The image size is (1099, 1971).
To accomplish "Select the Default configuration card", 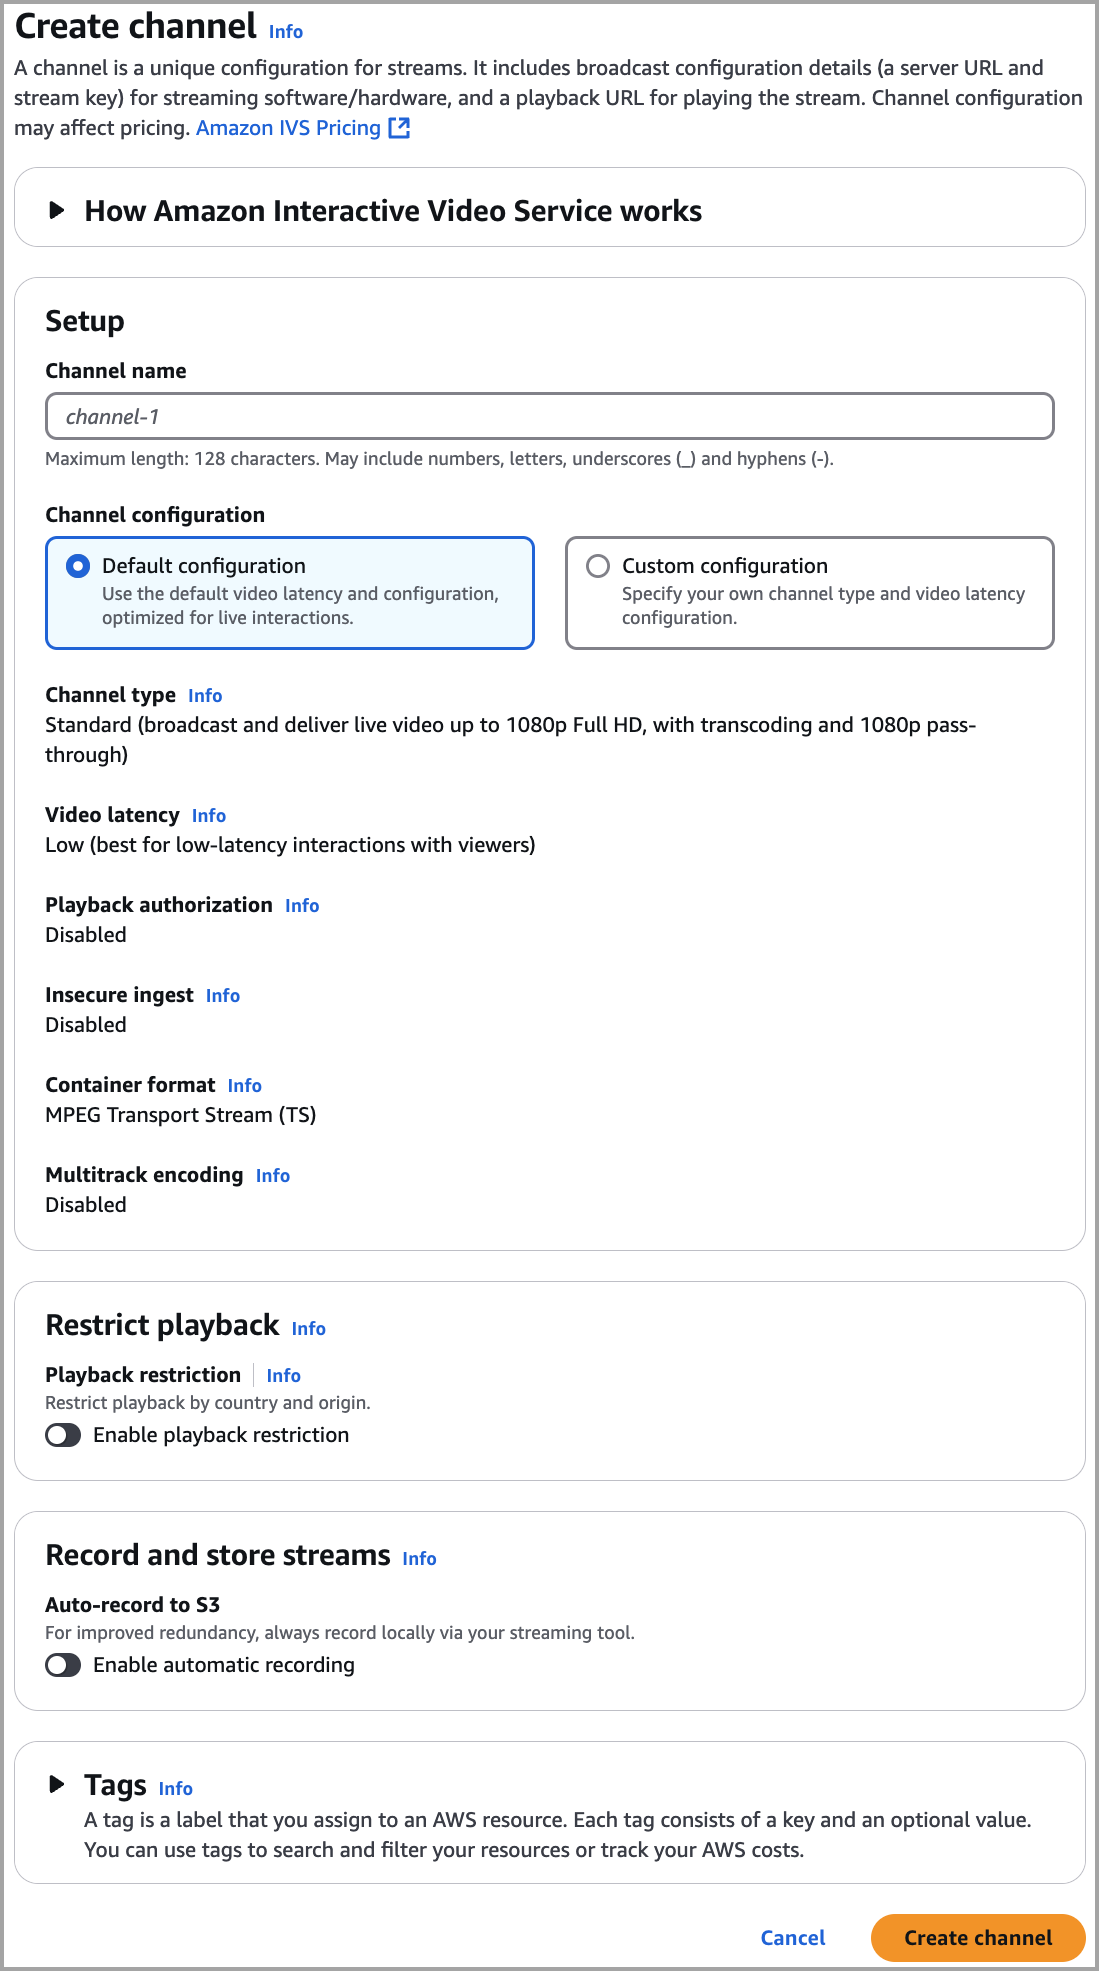I will (x=290, y=592).
